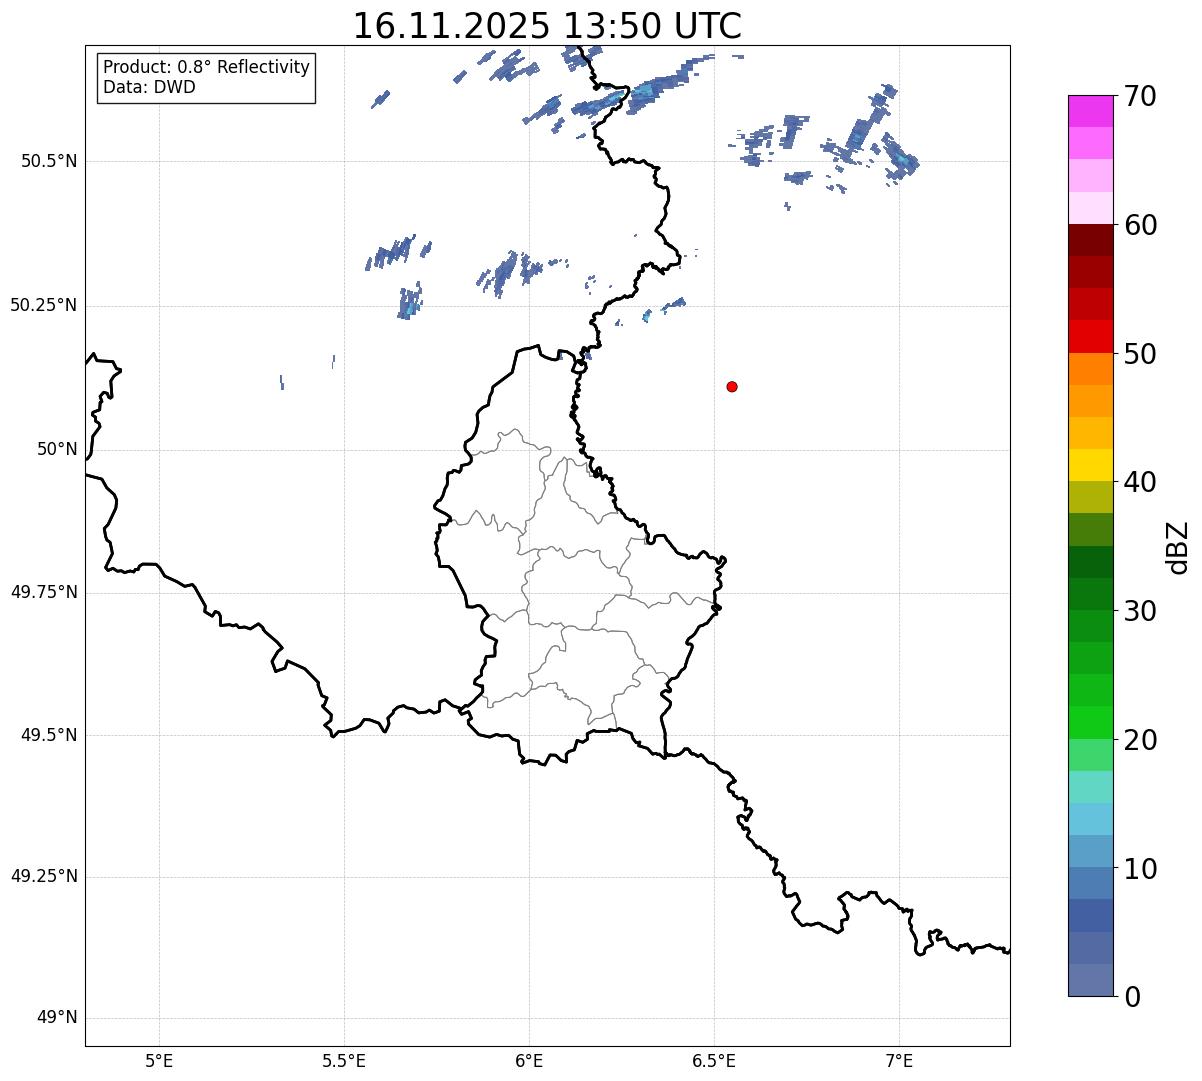Click the 6.5°E longitude axis label
The height and width of the screenshot is (1081, 1202).
(x=714, y=1060)
